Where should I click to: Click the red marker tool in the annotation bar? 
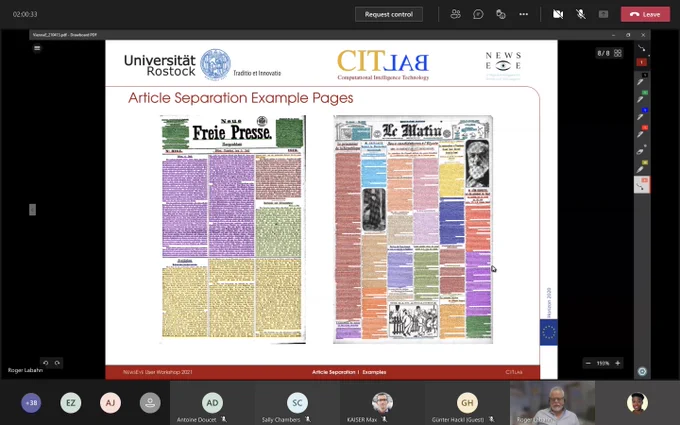coord(642,62)
